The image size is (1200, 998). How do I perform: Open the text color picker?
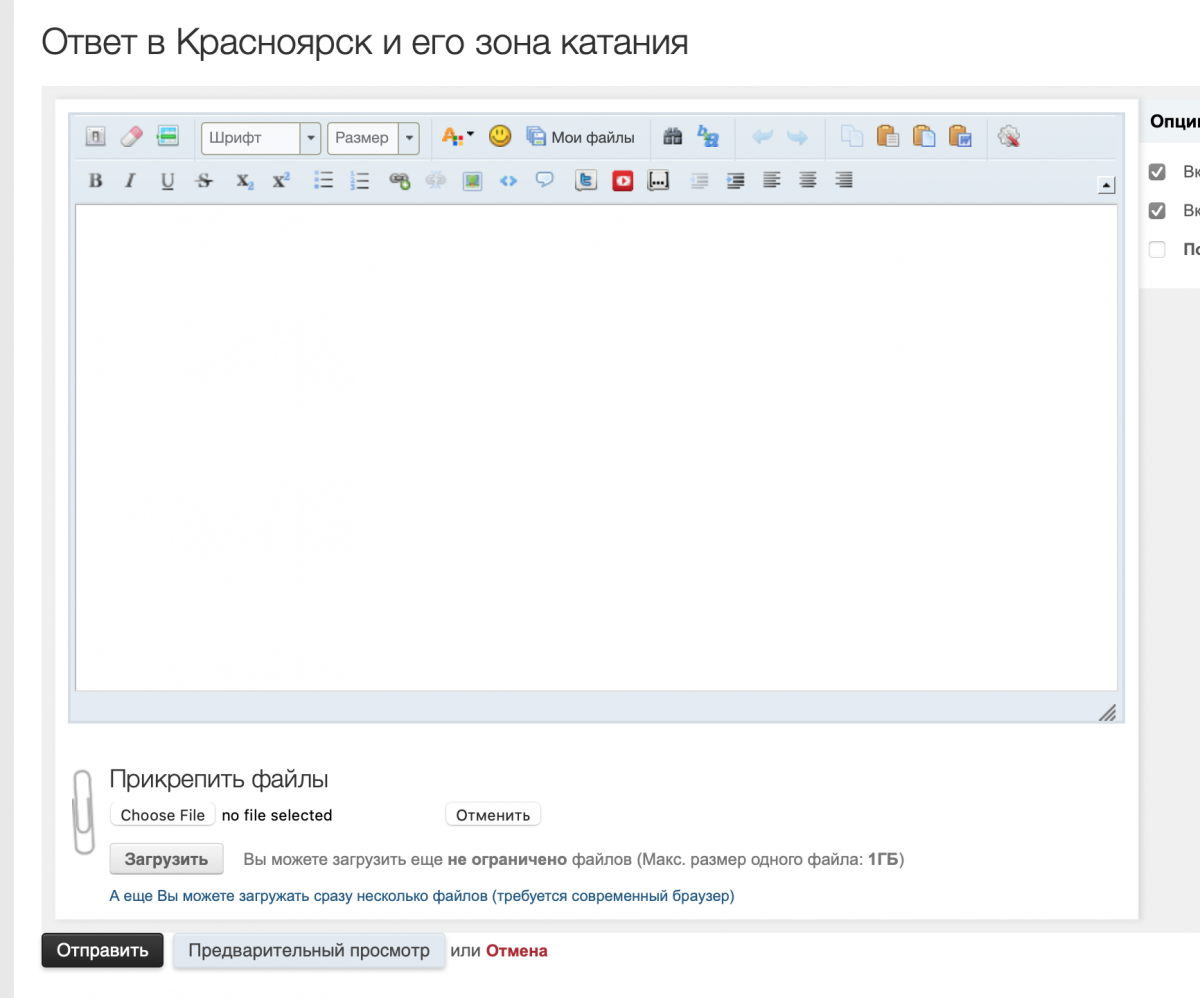[x=458, y=137]
